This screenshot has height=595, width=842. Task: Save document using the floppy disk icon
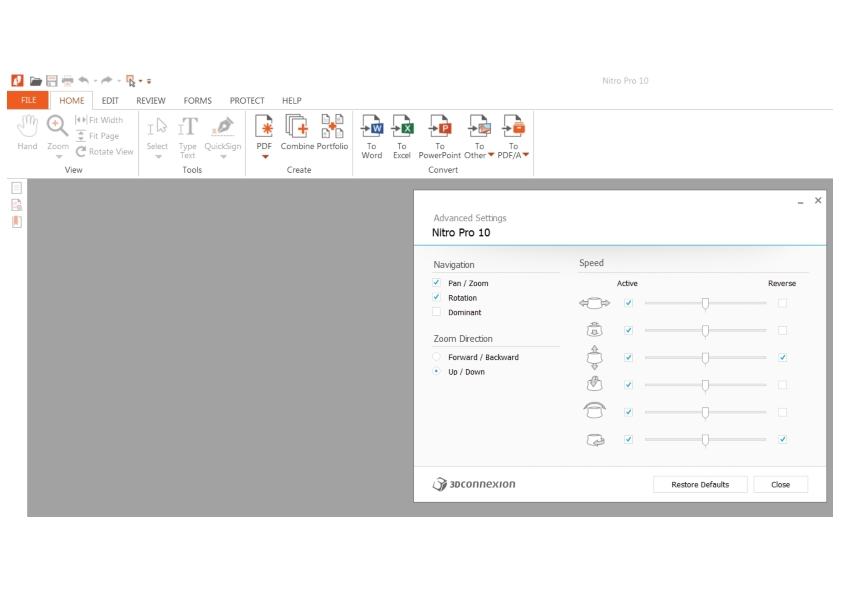click(x=52, y=81)
